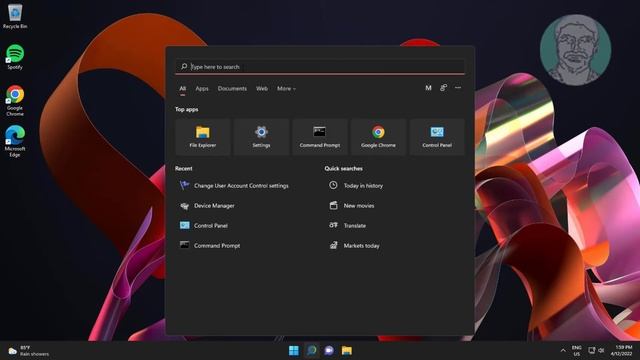Click the share/feedback icon in search panel

443,88
